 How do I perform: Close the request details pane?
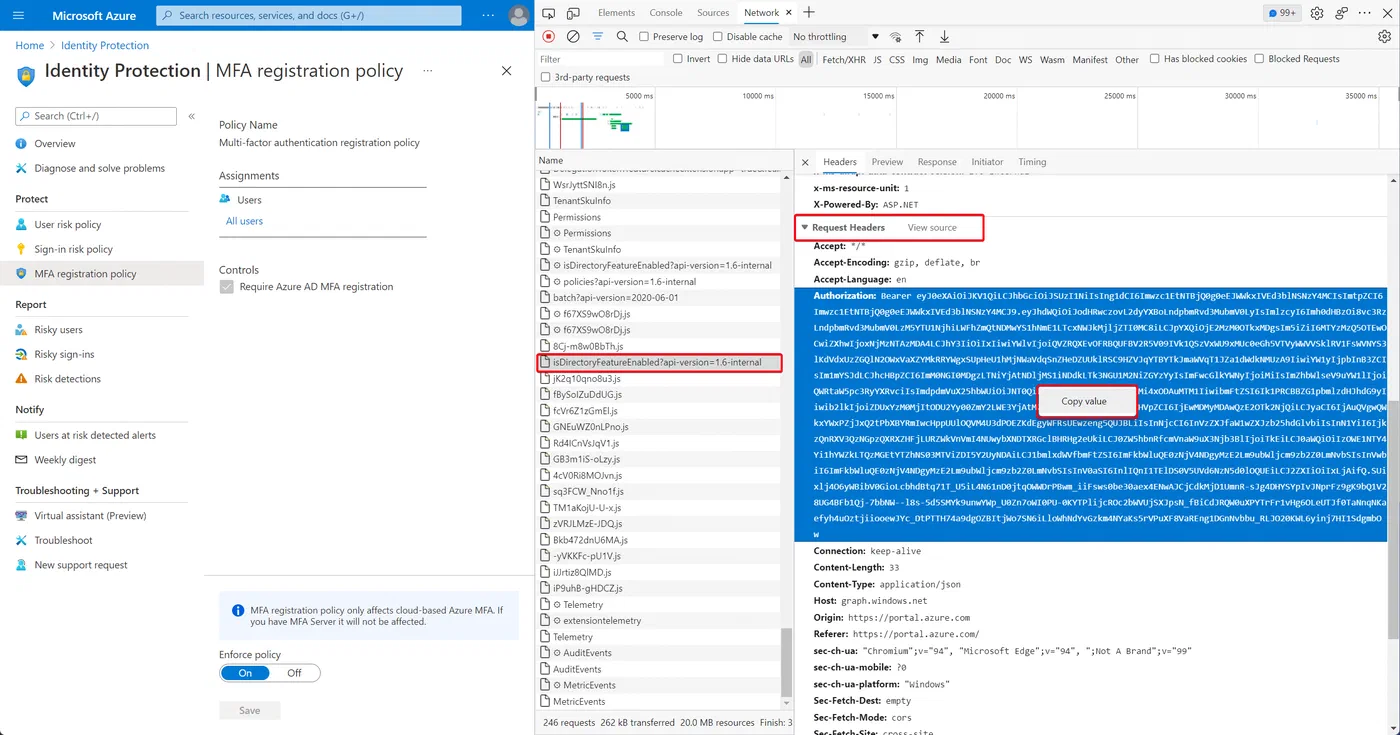(805, 162)
